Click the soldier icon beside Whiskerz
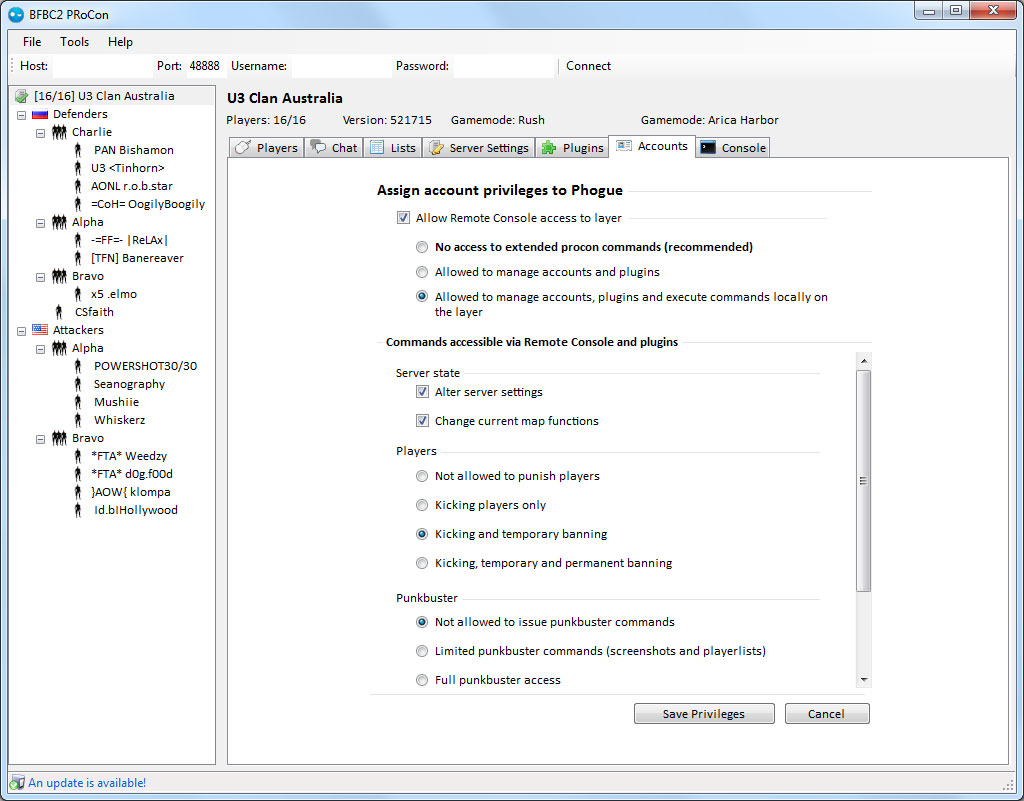This screenshot has width=1024, height=801. tap(78, 420)
